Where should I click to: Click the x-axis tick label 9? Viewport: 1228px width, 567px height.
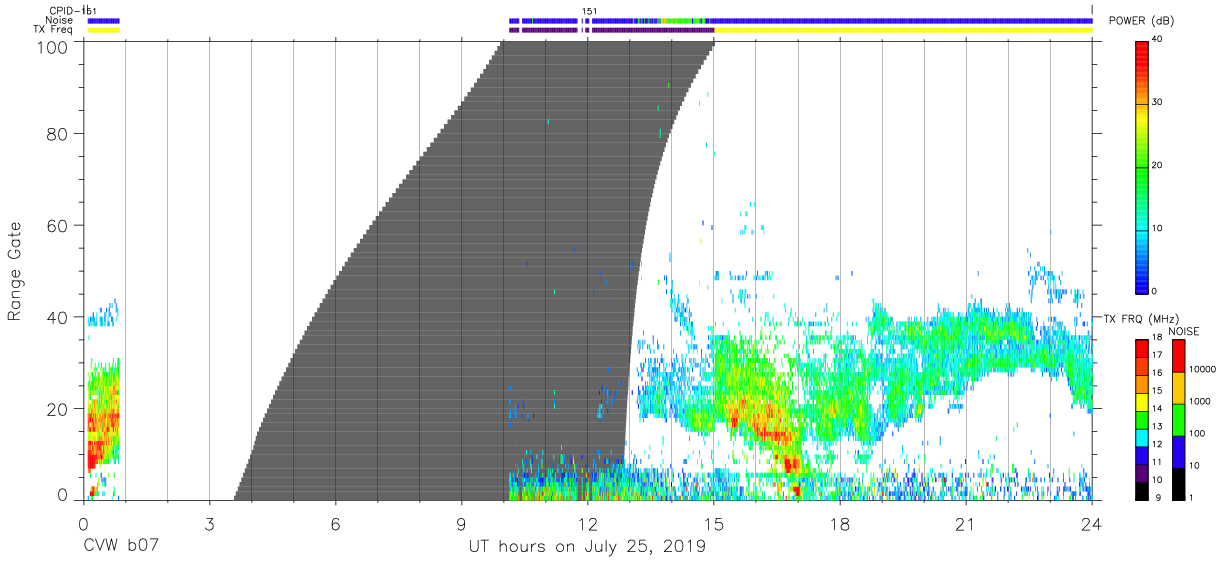pyautogui.click(x=461, y=523)
